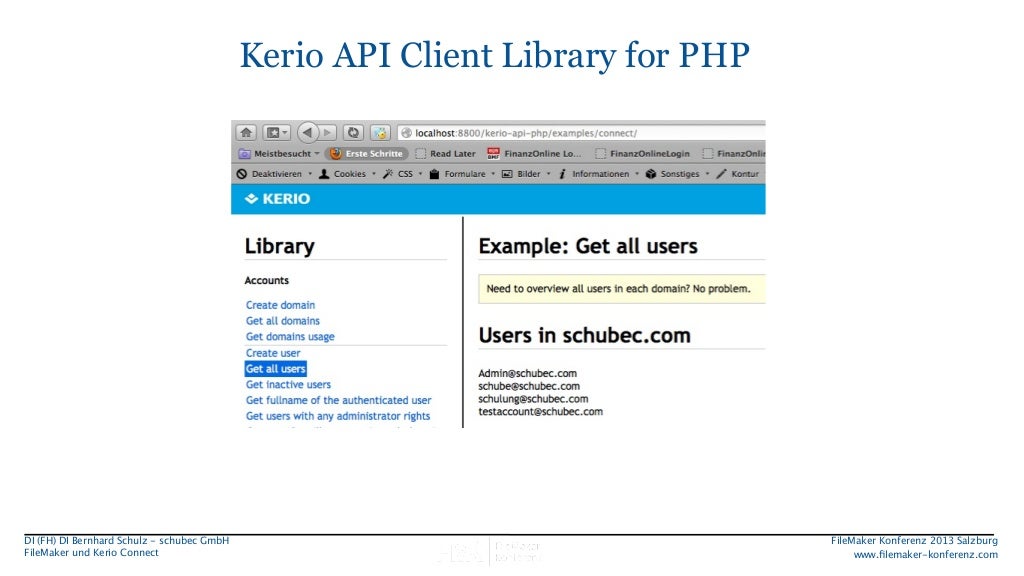Open Get fullname of the authenticated user
This screenshot has width=1024, height=576.
pos(338,400)
